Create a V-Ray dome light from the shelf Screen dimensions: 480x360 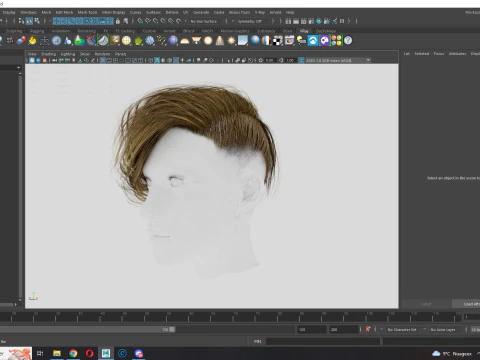pos(184,41)
